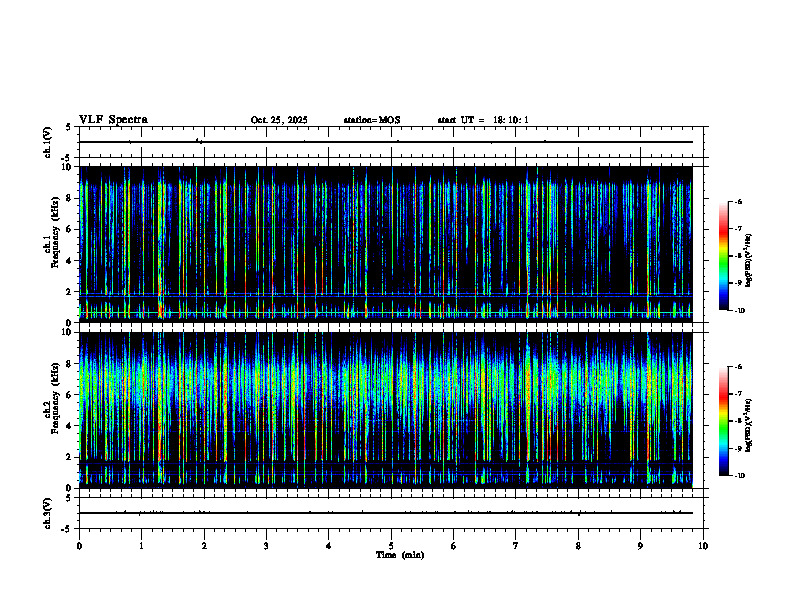The height and width of the screenshot is (612, 792).
Task: Click the ch.1 voltage waveform trace
Action: [386, 142]
